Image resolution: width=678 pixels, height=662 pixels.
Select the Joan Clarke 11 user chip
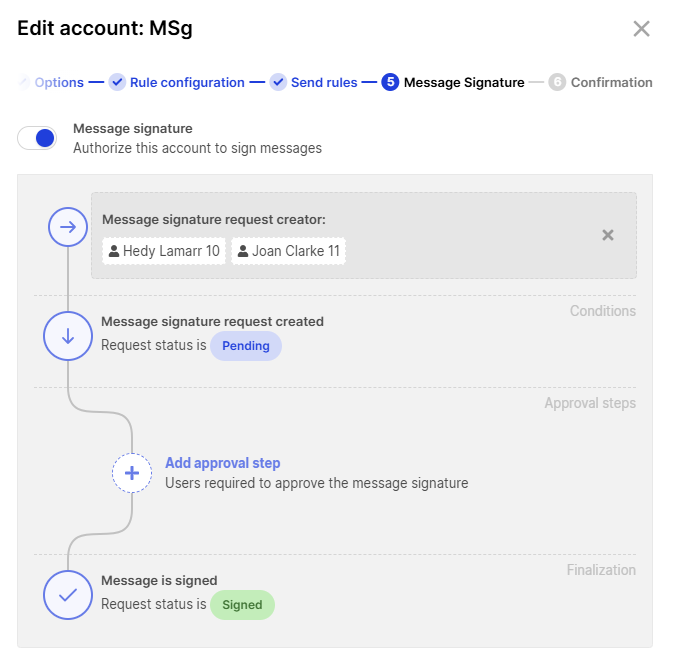pos(288,251)
